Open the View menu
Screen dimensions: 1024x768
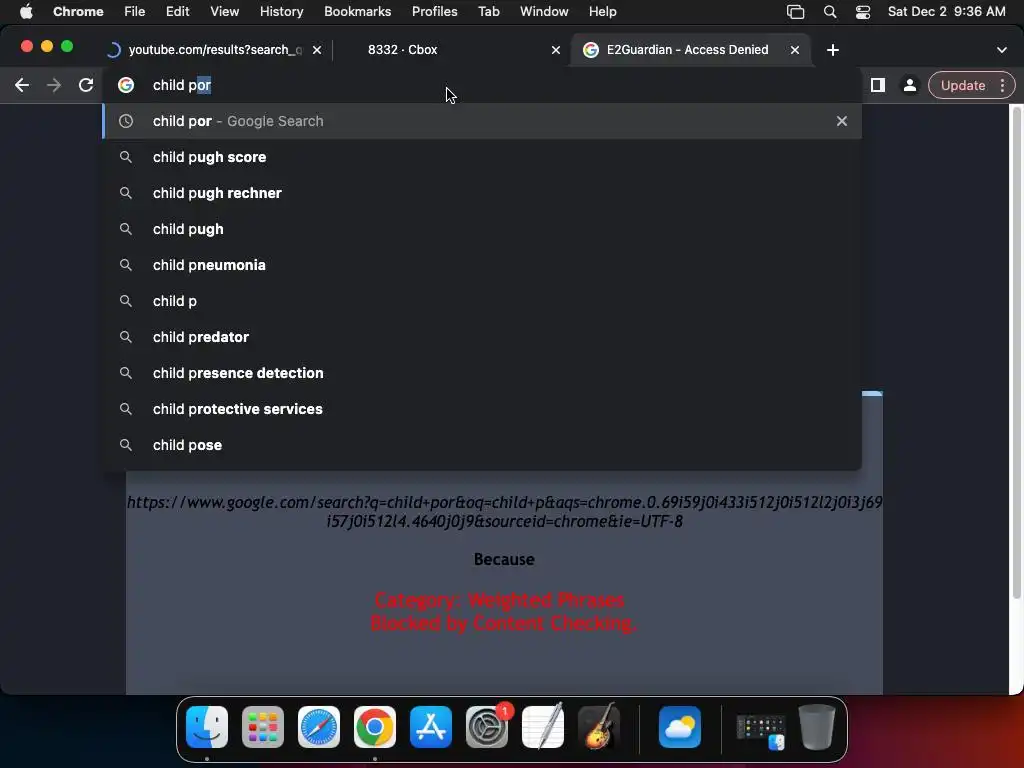click(225, 12)
